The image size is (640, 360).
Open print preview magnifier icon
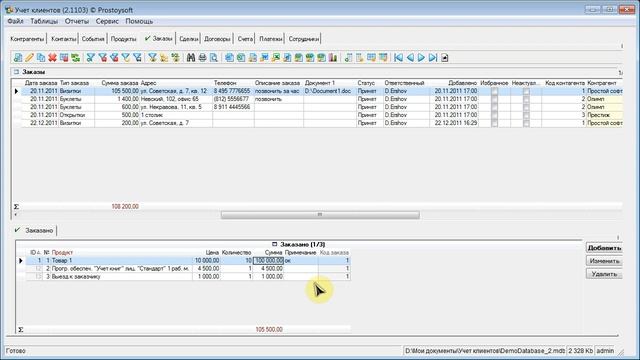pyautogui.click(x=214, y=58)
